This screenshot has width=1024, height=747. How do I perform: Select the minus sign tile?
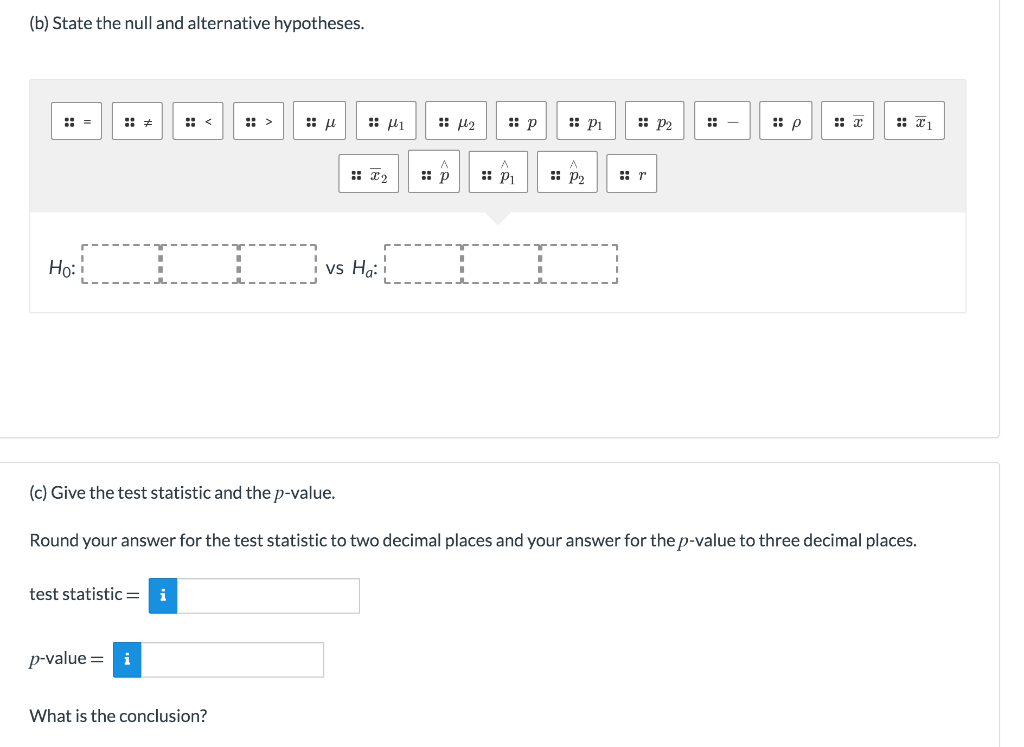(x=722, y=121)
